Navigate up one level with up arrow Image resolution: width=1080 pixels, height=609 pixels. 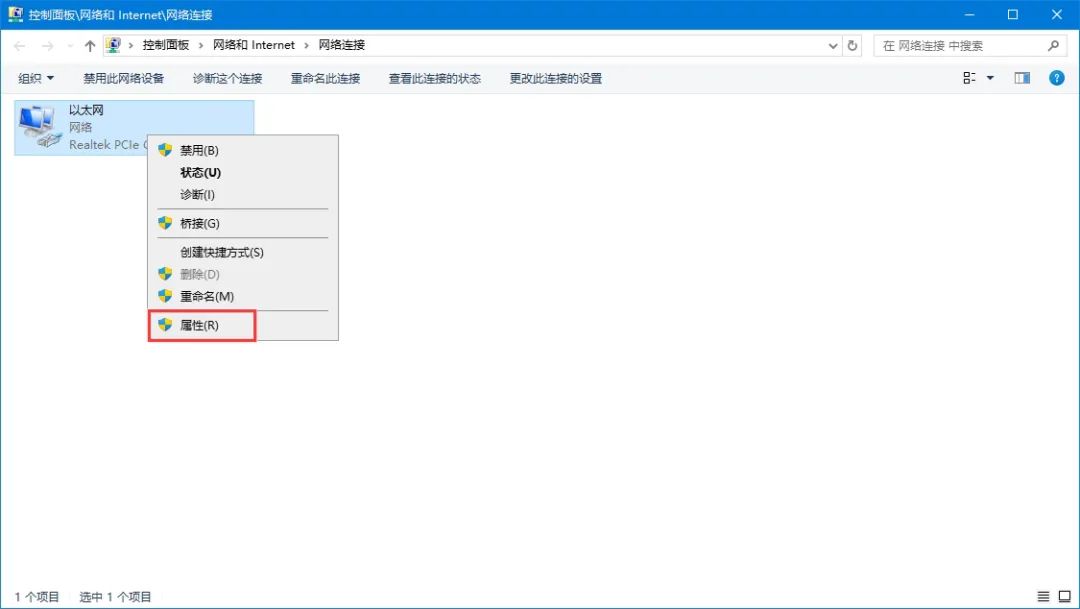(x=90, y=46)
